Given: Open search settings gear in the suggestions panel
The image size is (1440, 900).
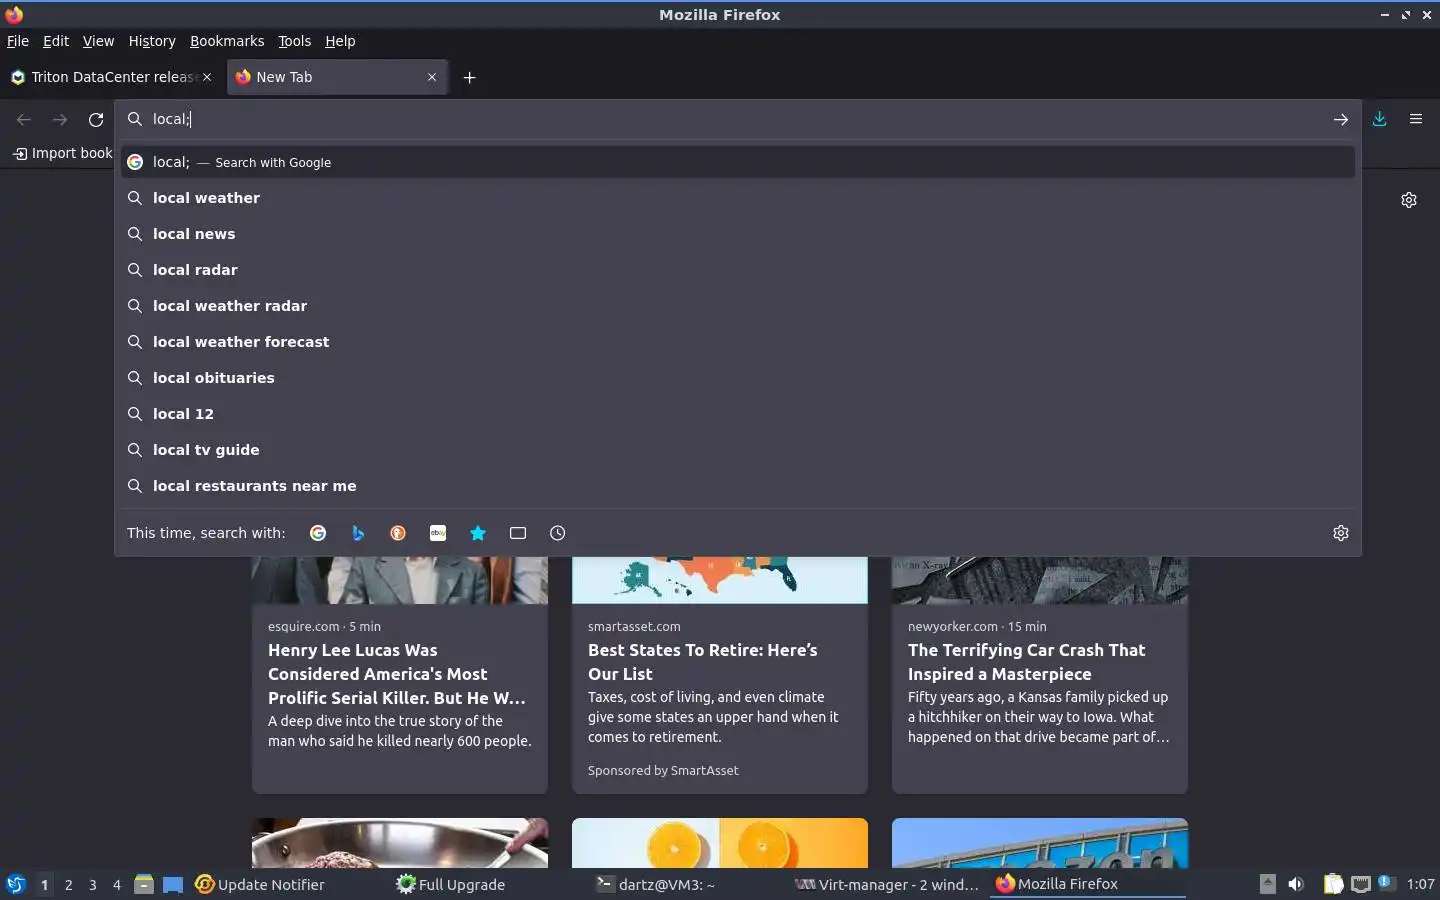Looking at the screenshot, I should [x=1341, y=533].
